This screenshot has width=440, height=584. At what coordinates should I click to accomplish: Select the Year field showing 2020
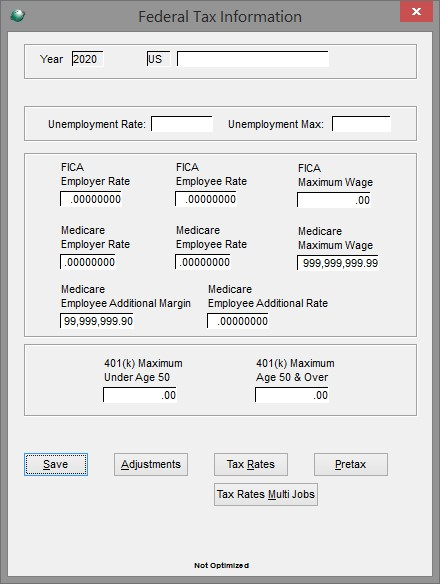coord(88,59)
